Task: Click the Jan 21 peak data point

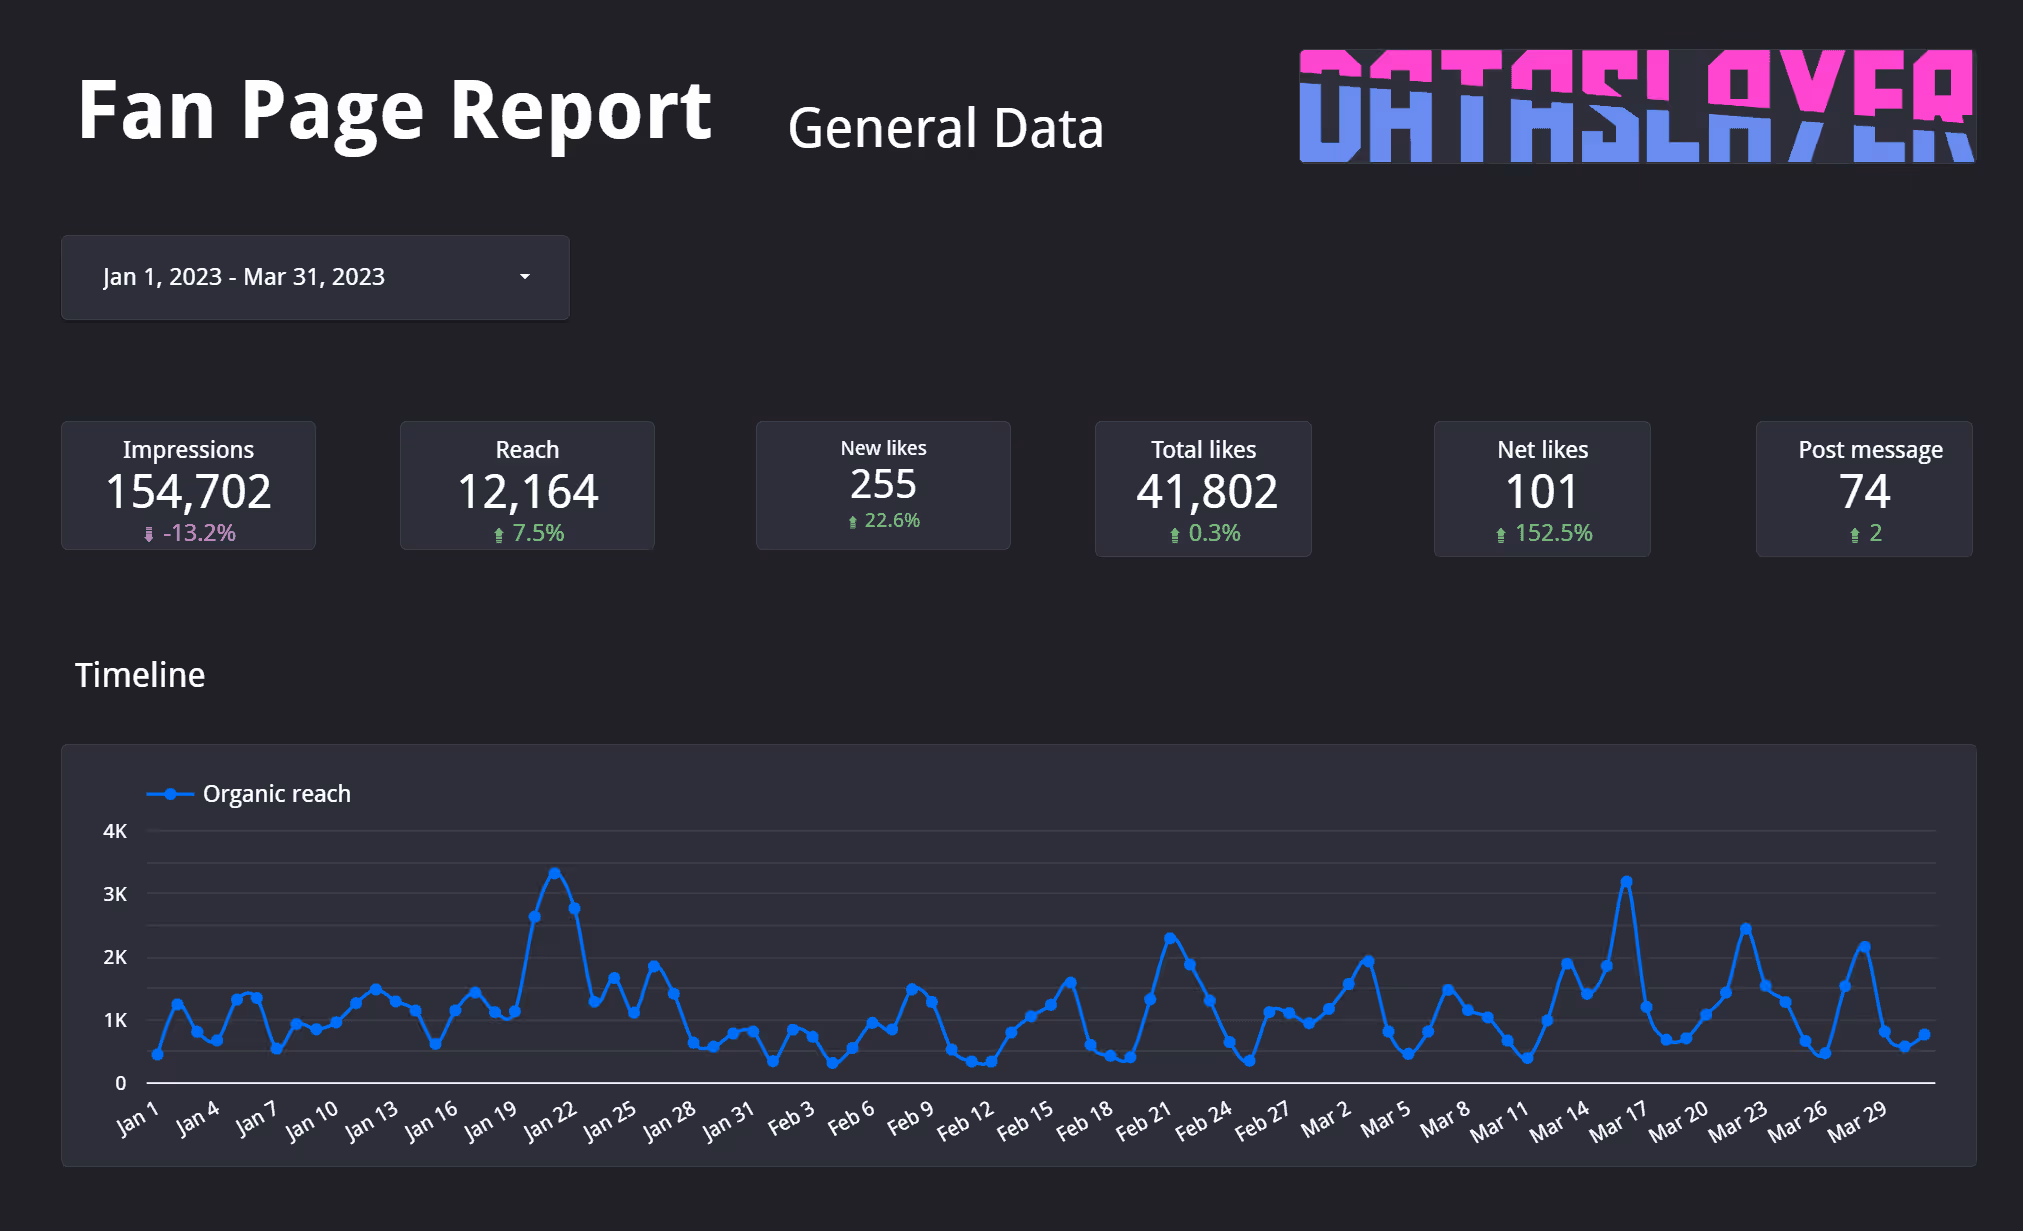Action: click(x=555, y=873)
